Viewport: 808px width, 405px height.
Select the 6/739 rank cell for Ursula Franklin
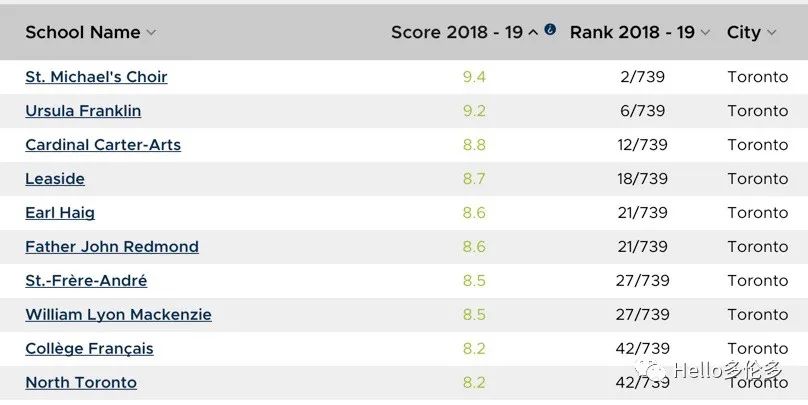coord(642,111)
